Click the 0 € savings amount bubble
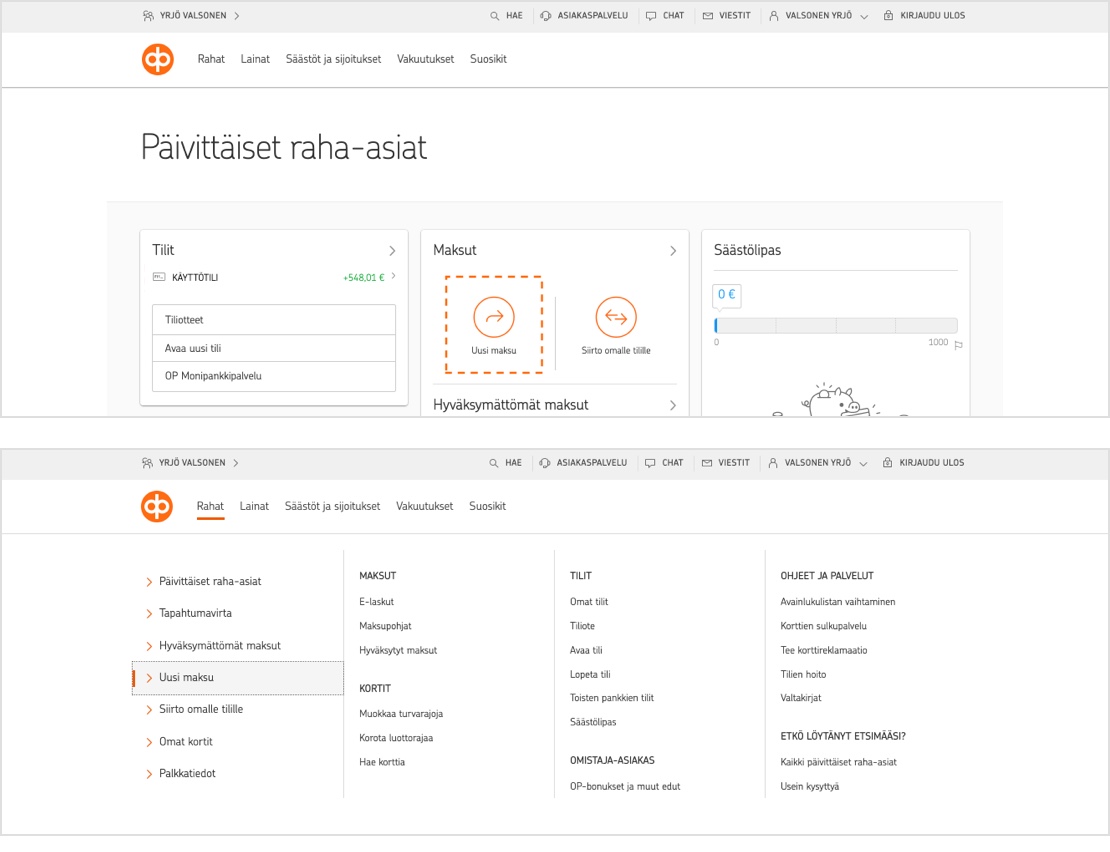 tap(727, 295)
